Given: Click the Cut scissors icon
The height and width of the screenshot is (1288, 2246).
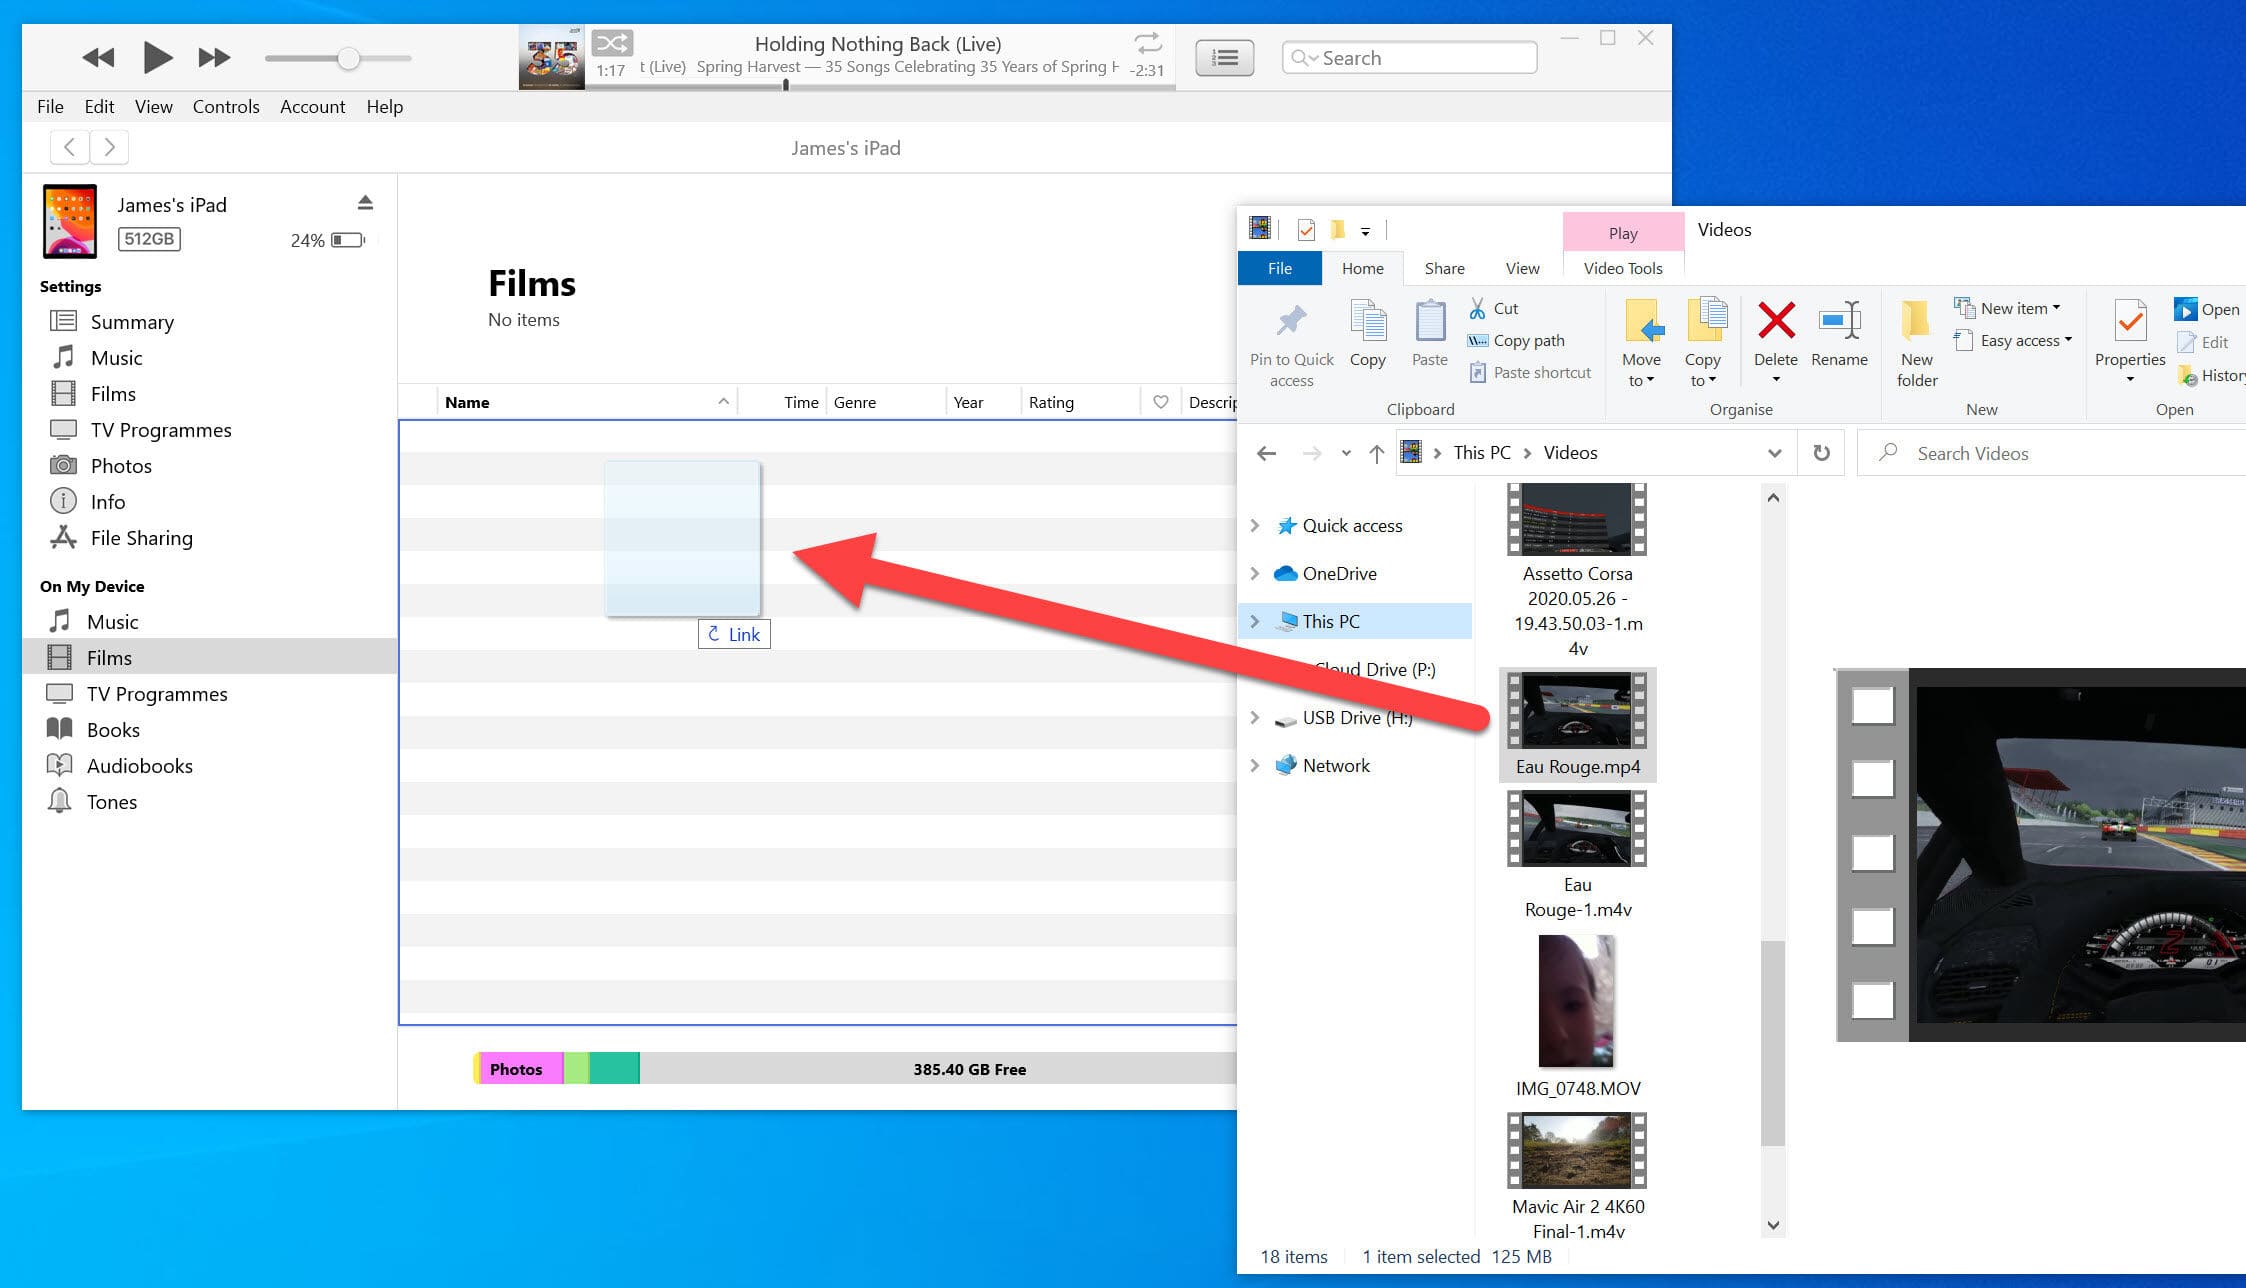Looking at the screenshot, I should tap(1477, 308).
